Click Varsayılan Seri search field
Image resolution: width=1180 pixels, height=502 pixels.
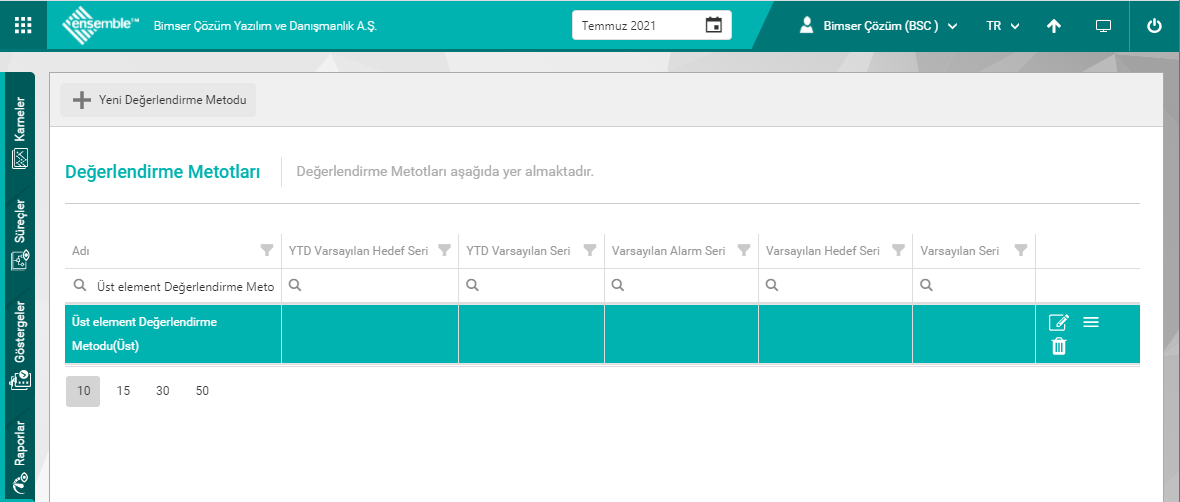[x=974, y=286]
